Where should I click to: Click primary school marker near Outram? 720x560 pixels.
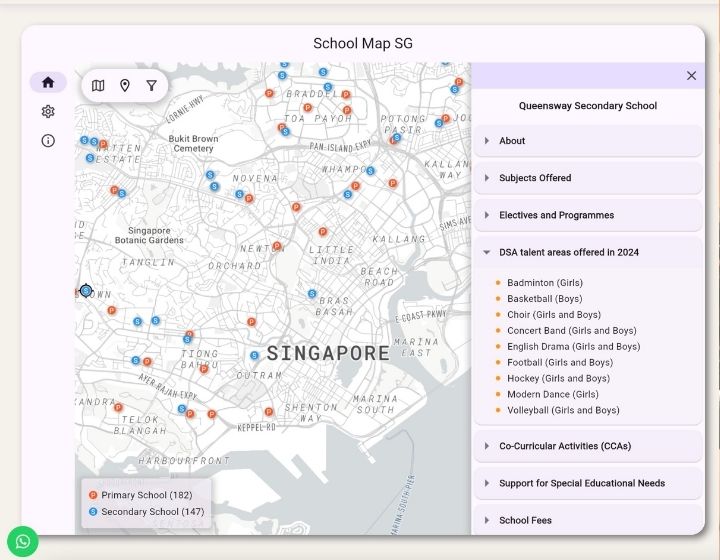(251, 322)
